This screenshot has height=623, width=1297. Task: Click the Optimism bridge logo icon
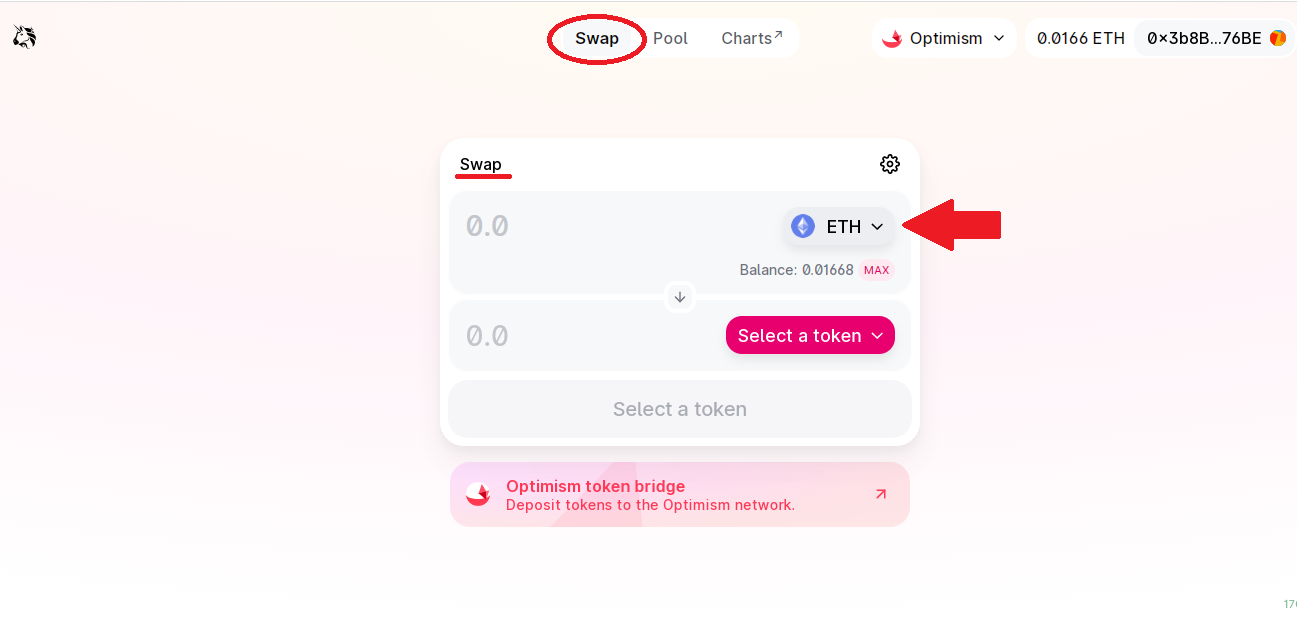(x=478, y=494)
